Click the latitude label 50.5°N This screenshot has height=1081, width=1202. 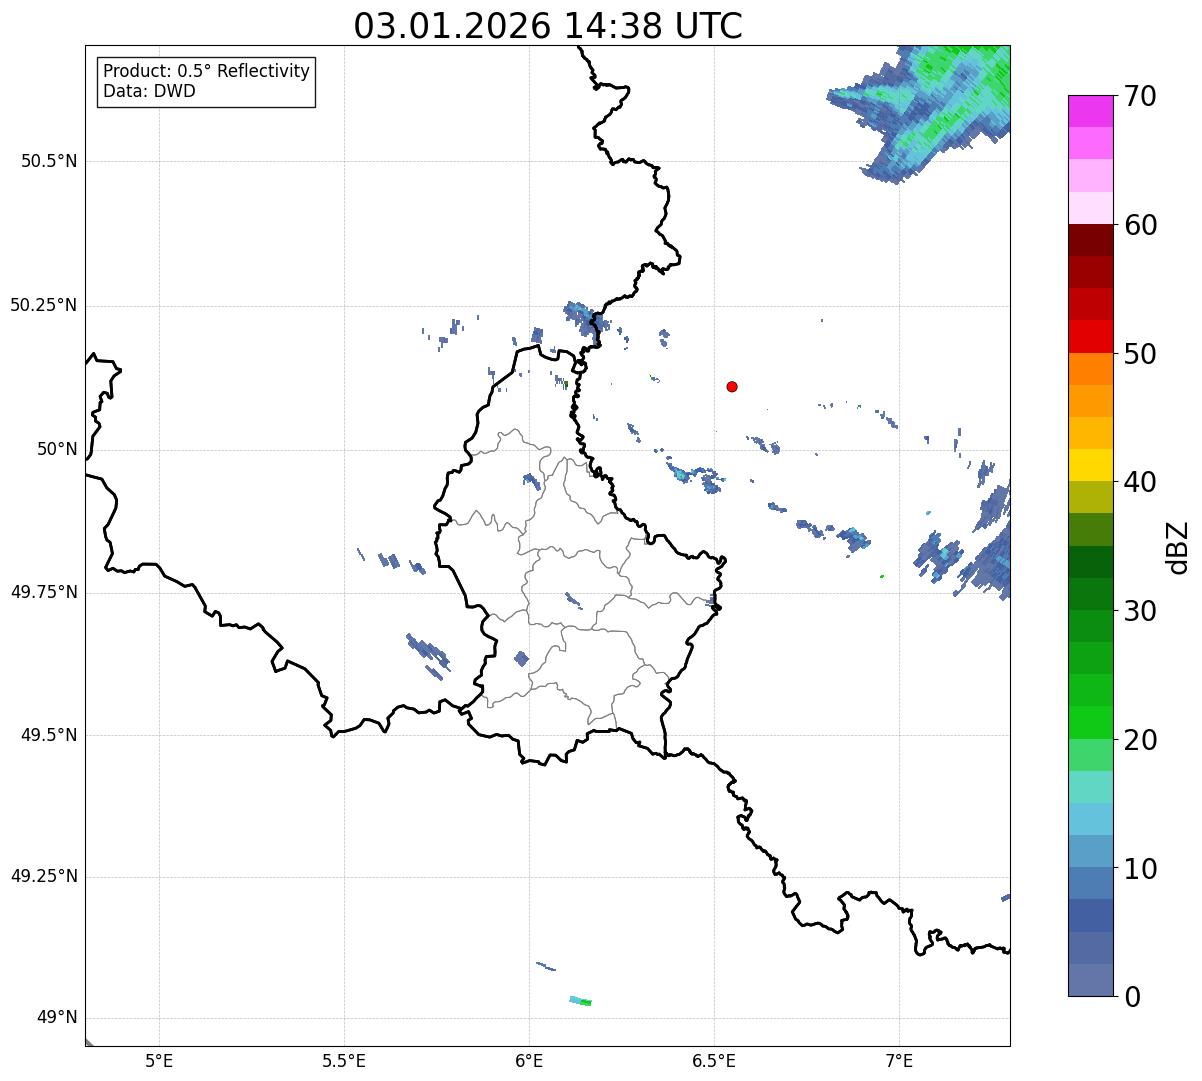coord(49,161)
